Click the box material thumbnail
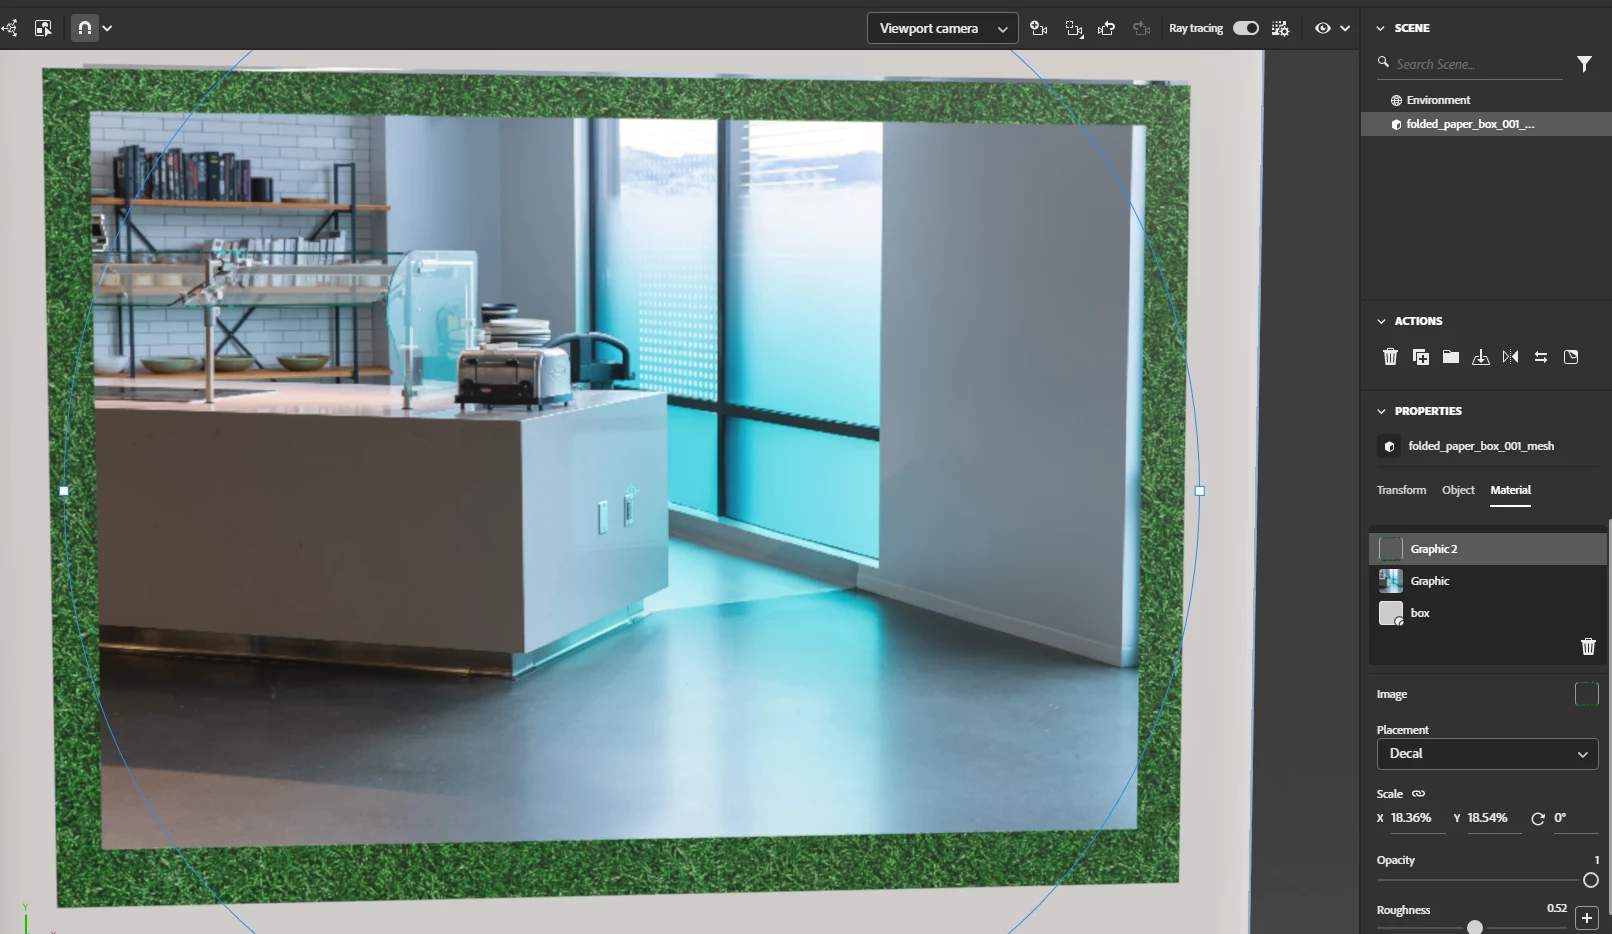This screenshot has width=1612, height=934. (x=1391, y=613)
